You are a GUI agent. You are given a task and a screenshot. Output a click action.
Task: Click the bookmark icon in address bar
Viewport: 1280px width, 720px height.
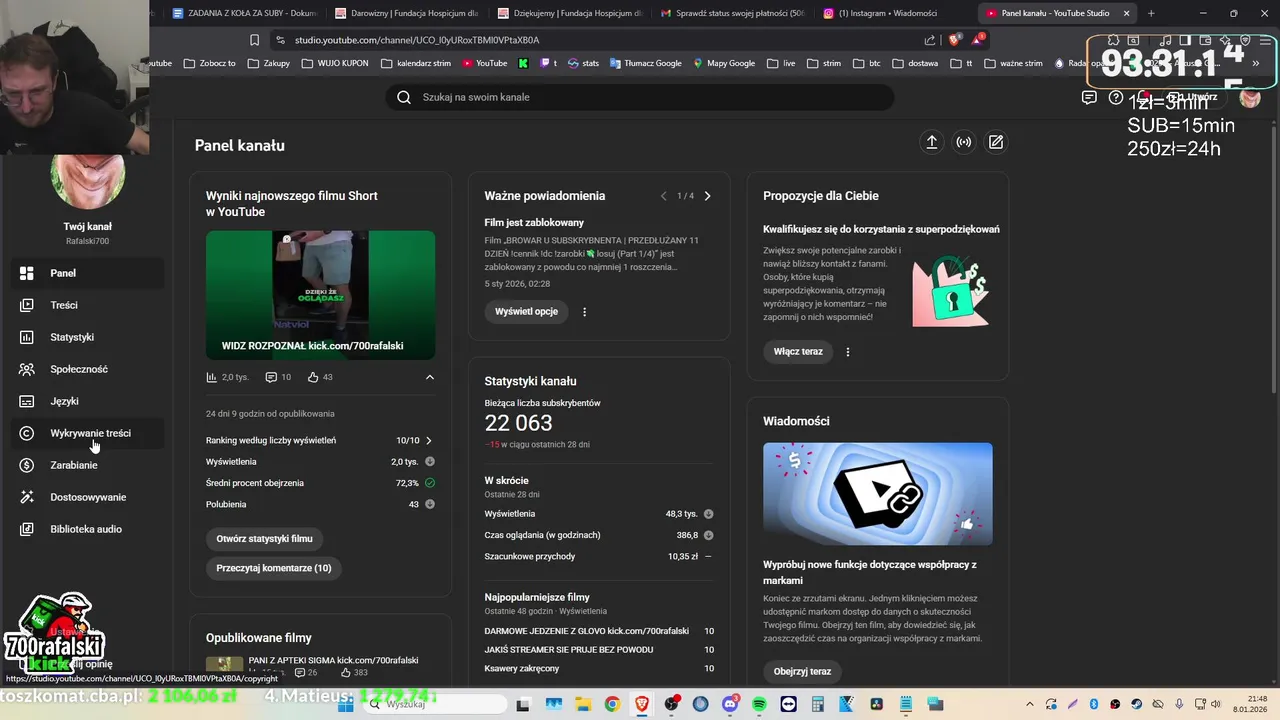point(254,40)
